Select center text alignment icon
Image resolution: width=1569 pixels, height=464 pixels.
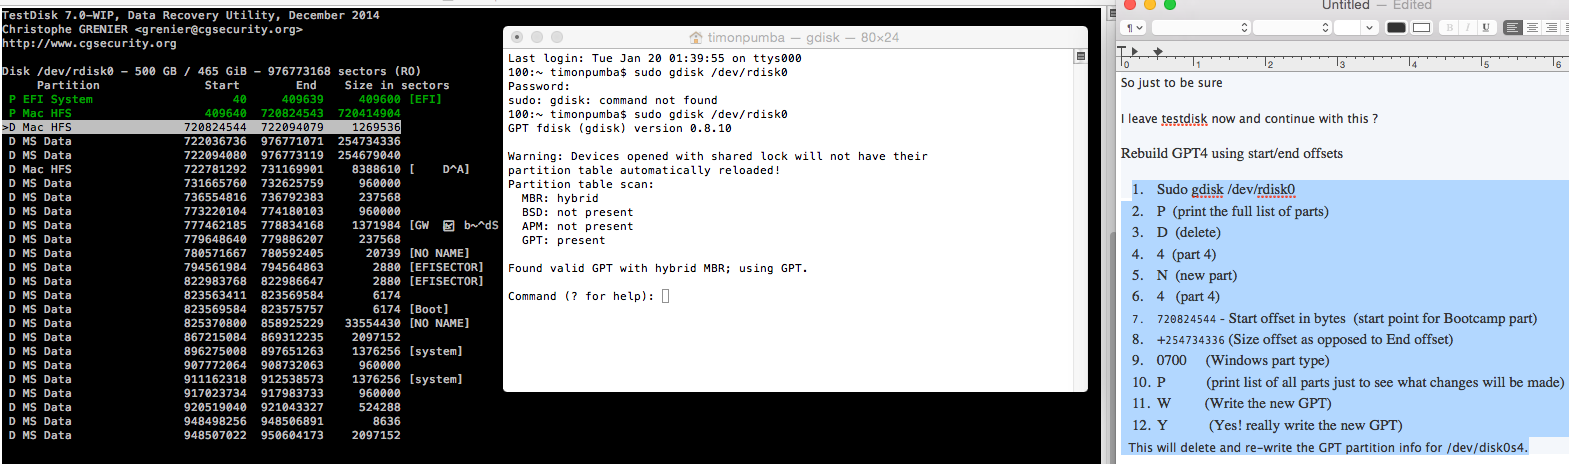pyautogui.click(x=1532, y=28)
